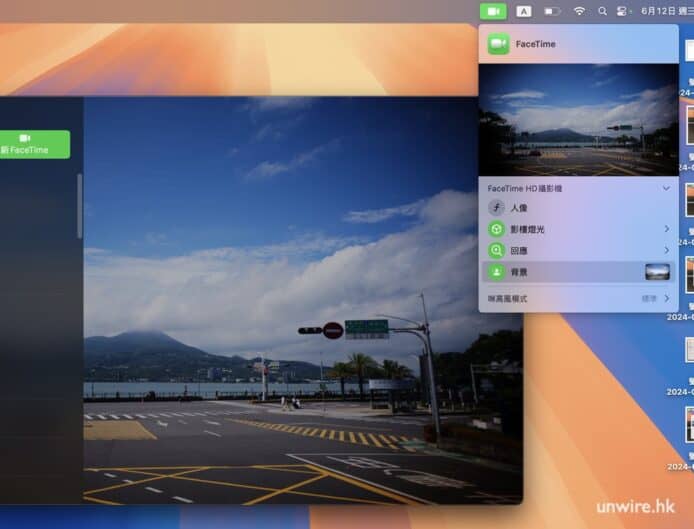Image resolution: width=694 pixels, height=529 pixels.
Task: Click the green video camera menu bar icon
Action: [493, 11]
